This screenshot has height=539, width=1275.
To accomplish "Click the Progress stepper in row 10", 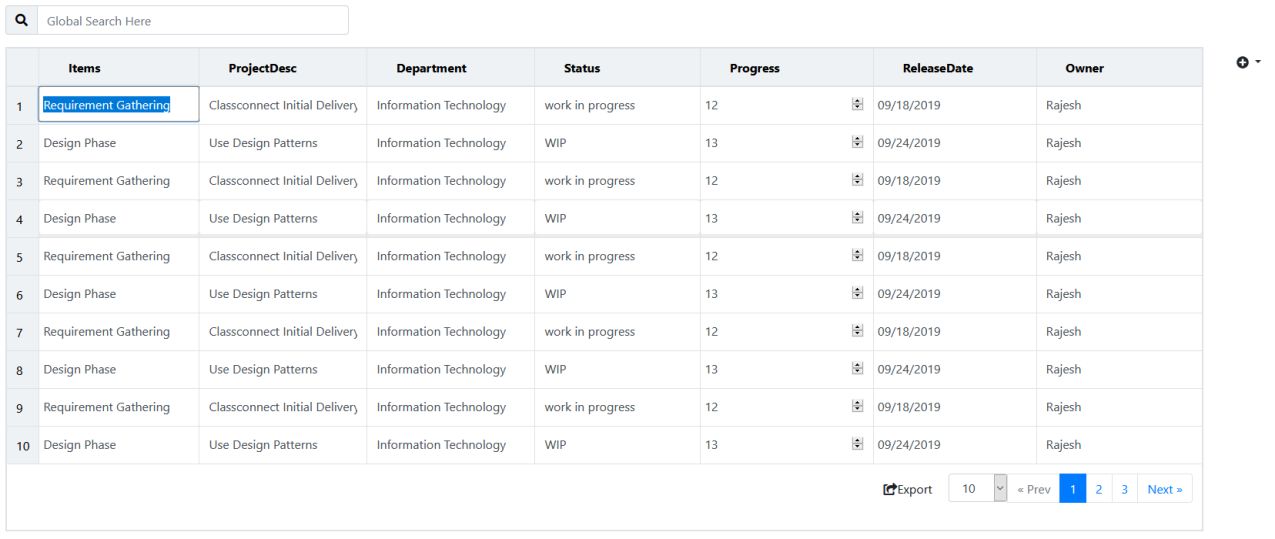I will [857, 445].
